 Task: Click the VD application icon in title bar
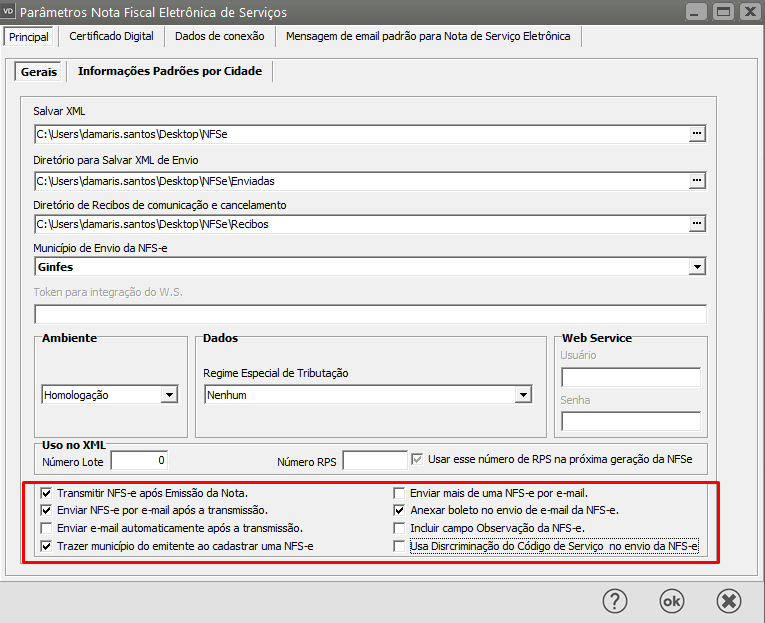pyautogui.click(x=10, y=12)
